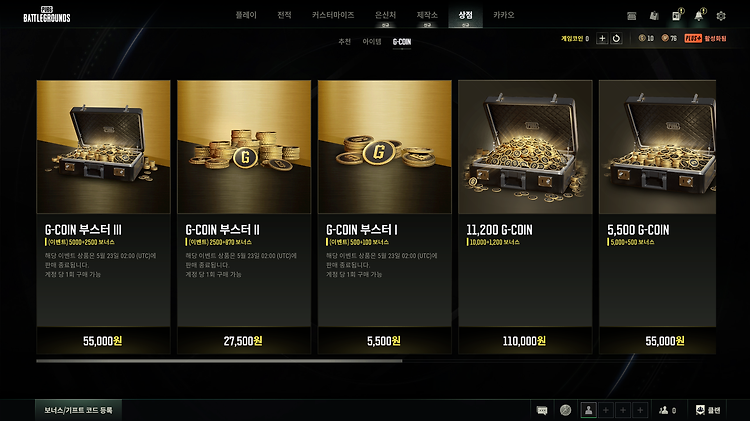This screenshot has width=750, height=421.
Task: Click the add game coin plus icon
Action: coord(602,38)
